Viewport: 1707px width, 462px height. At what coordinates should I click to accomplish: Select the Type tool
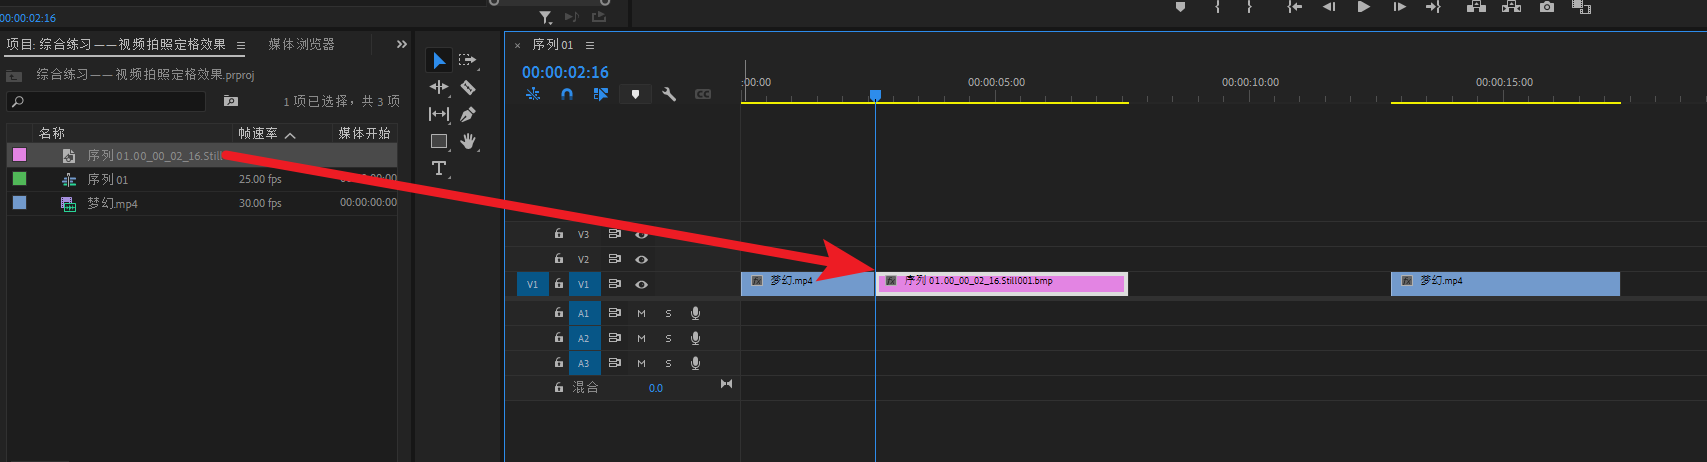pyautogui.click(x=438, y=168)
